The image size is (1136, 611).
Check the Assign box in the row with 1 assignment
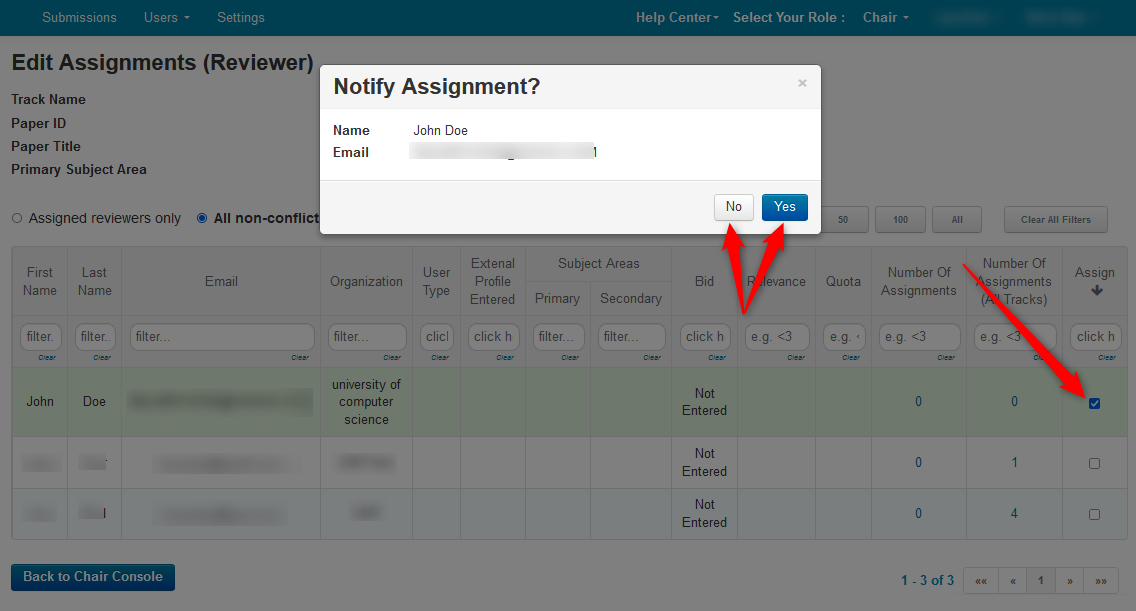click(1094, 463)
